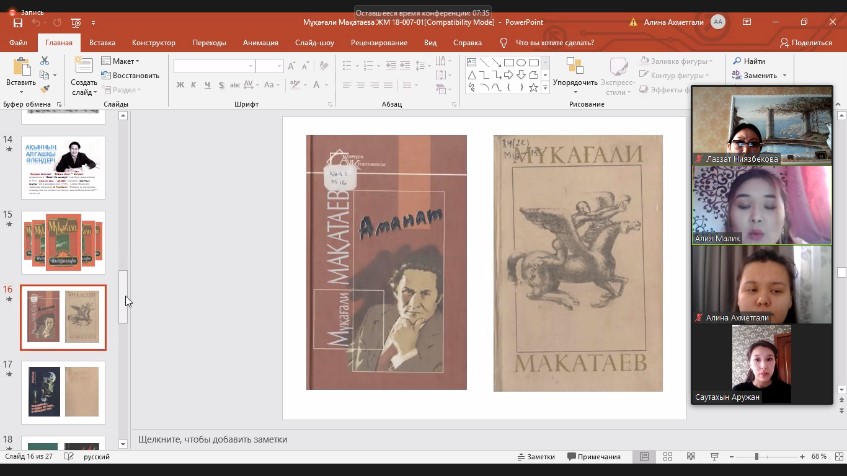
Task: Expand the shapes gallery more arrow
Action: (x=545, y=87)
